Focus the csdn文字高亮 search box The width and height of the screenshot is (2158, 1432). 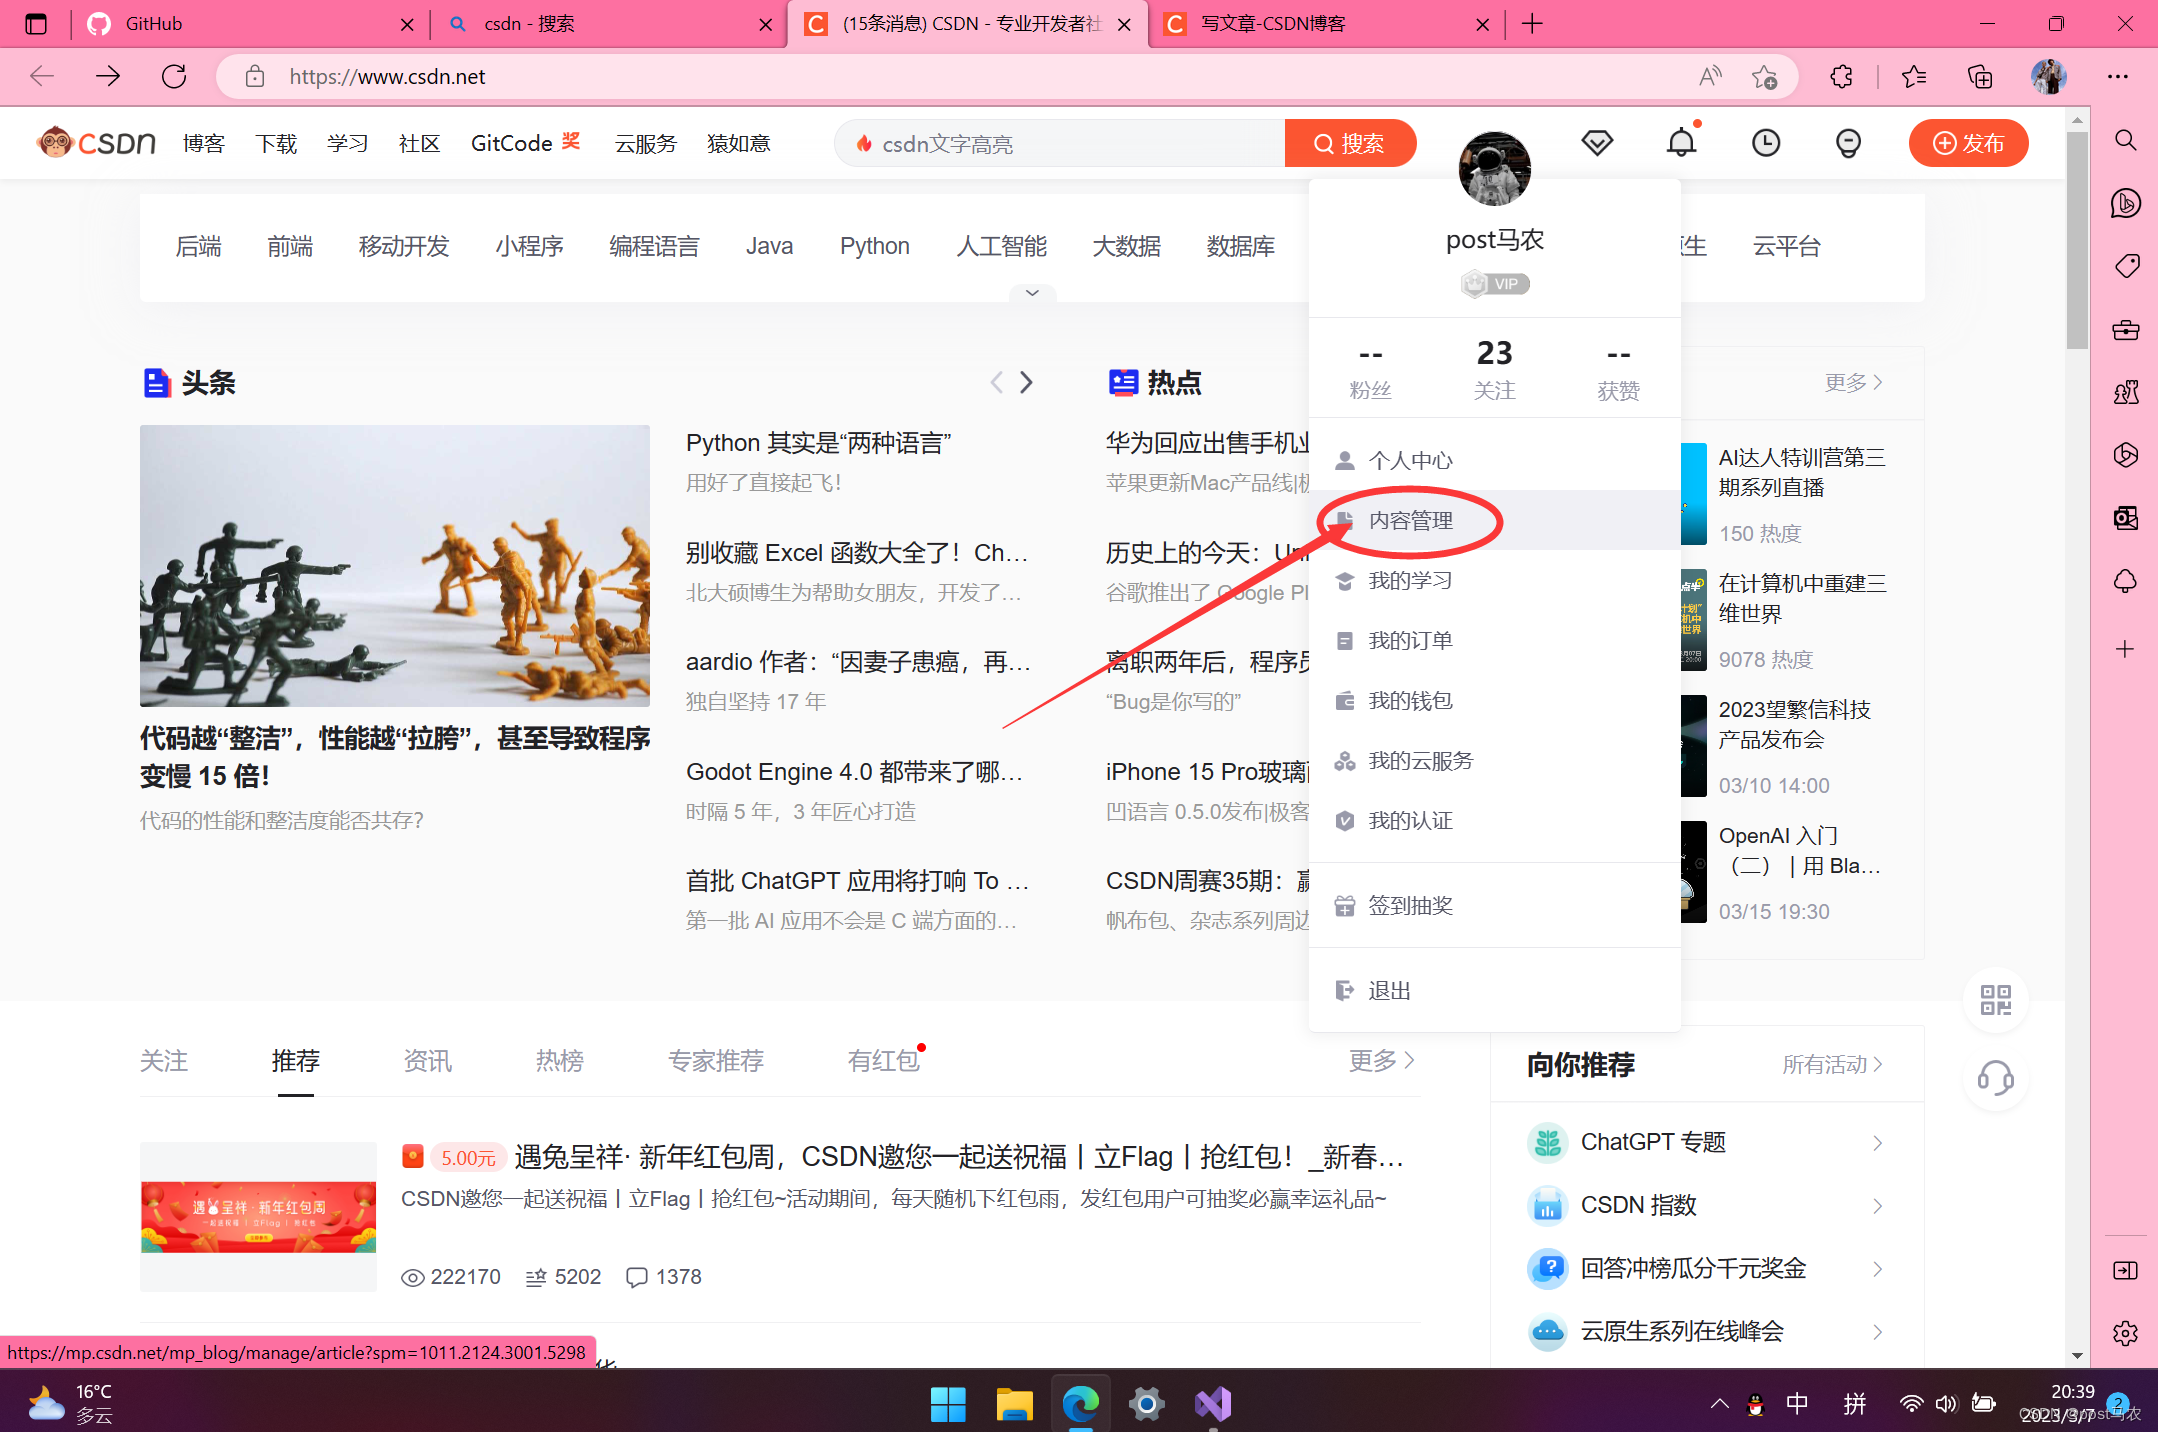click(x=1060, y=143)
